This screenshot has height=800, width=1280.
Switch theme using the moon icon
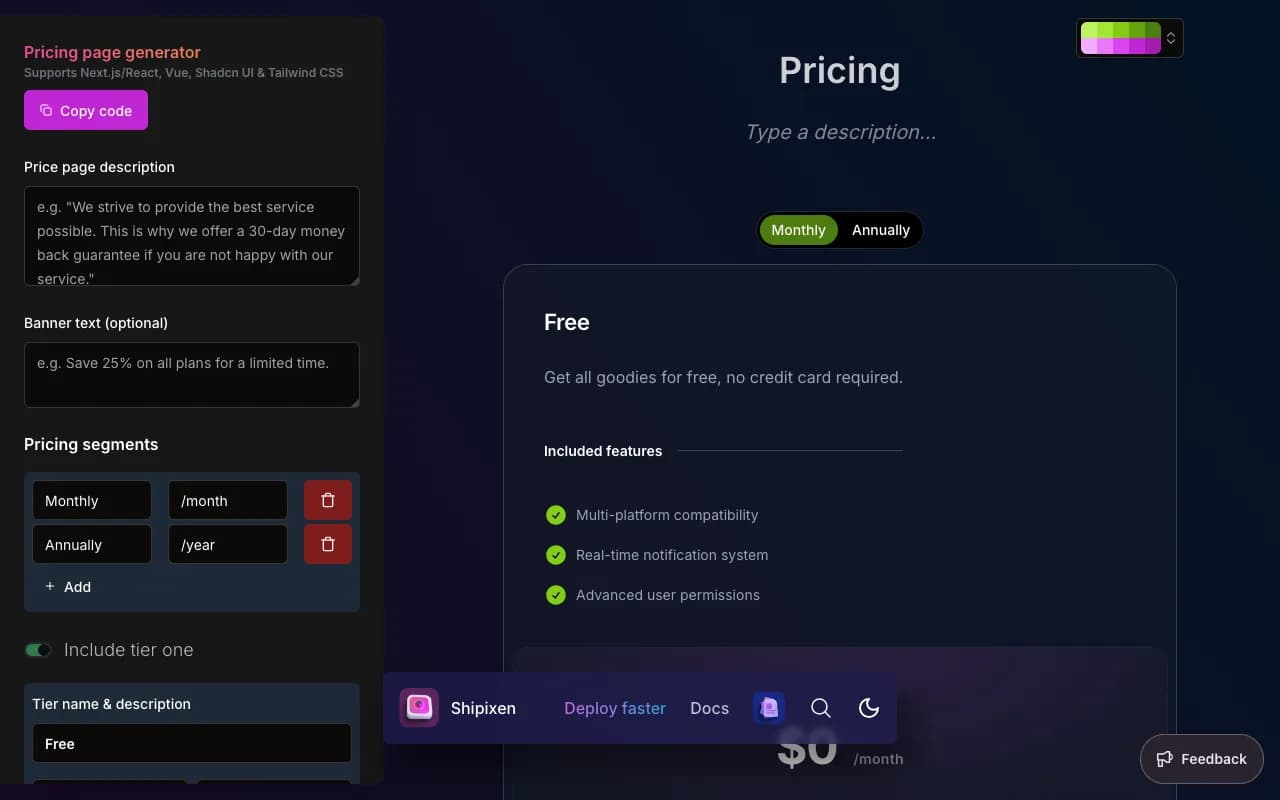coord(868,708)
